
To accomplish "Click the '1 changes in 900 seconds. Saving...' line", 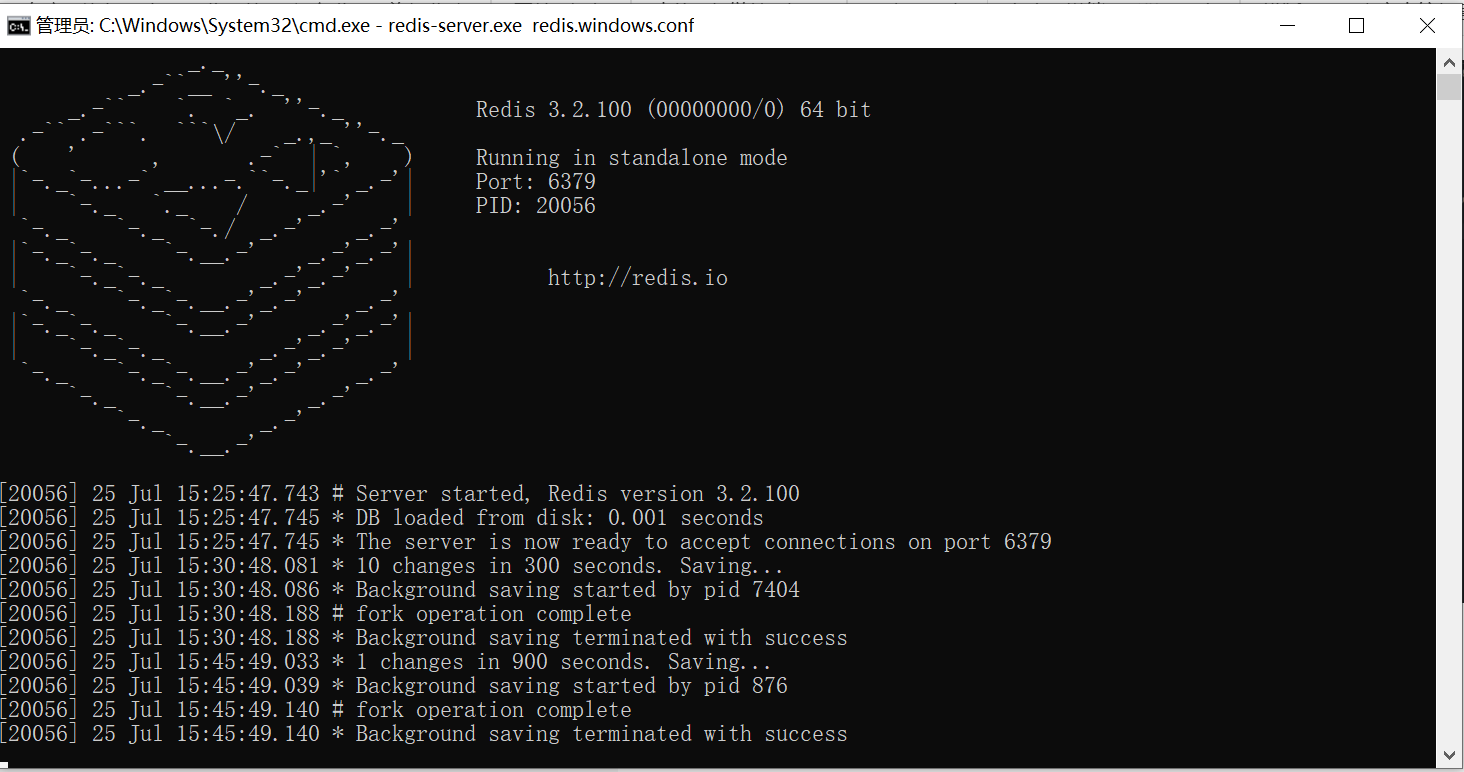I will 386,662.
